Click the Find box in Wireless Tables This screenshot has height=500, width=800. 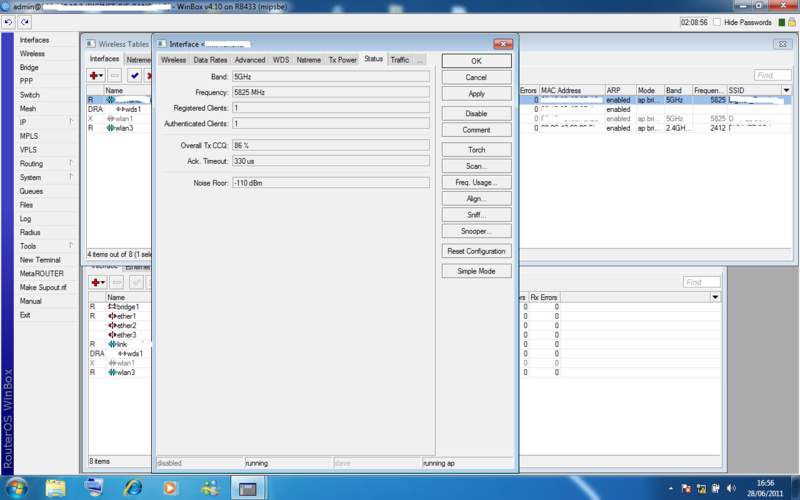pyautogui.click(x=772, y=76)
